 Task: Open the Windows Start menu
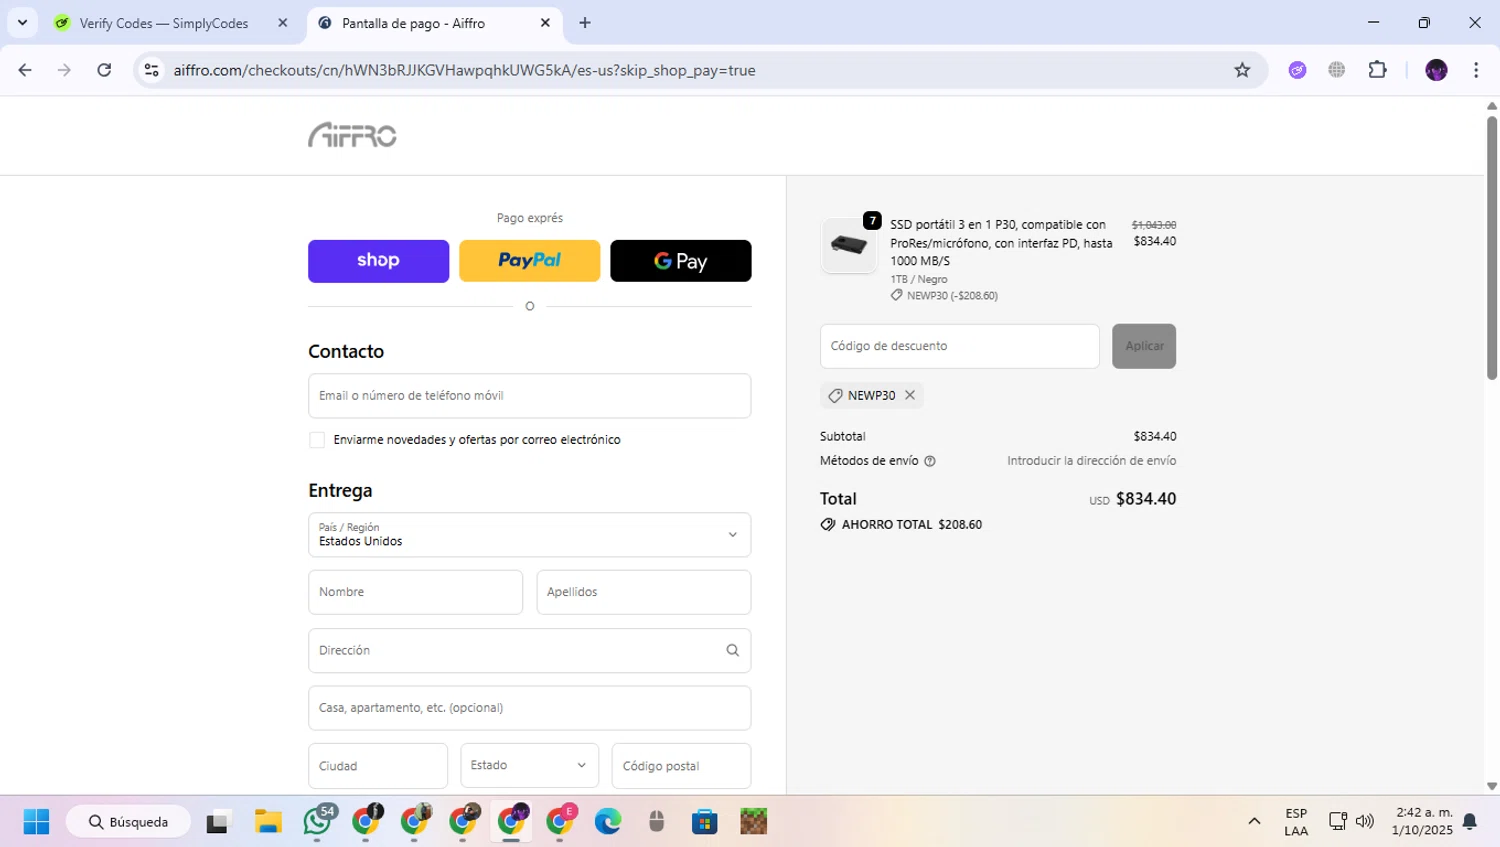click(36, 822)
